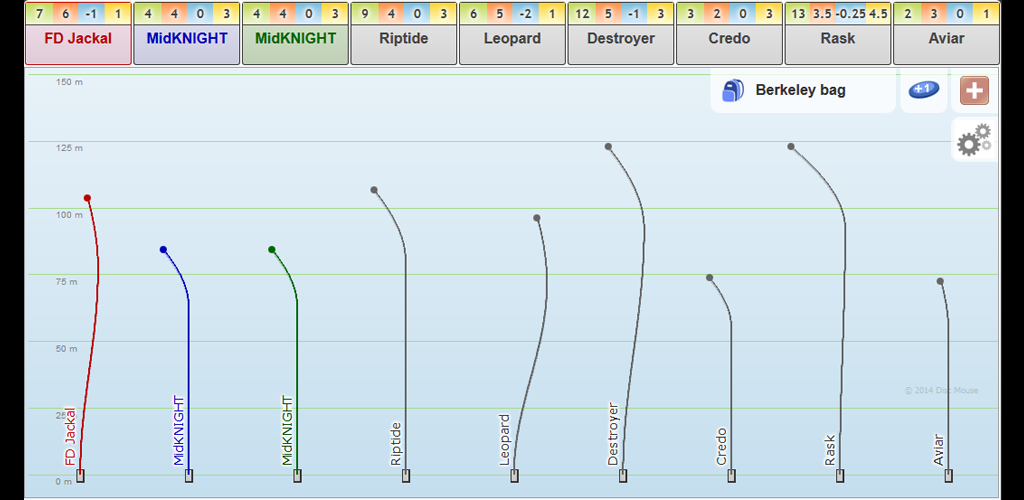
Task: Click the red FD Jackal flight endpoint dot
Action: tap(87, 198)
